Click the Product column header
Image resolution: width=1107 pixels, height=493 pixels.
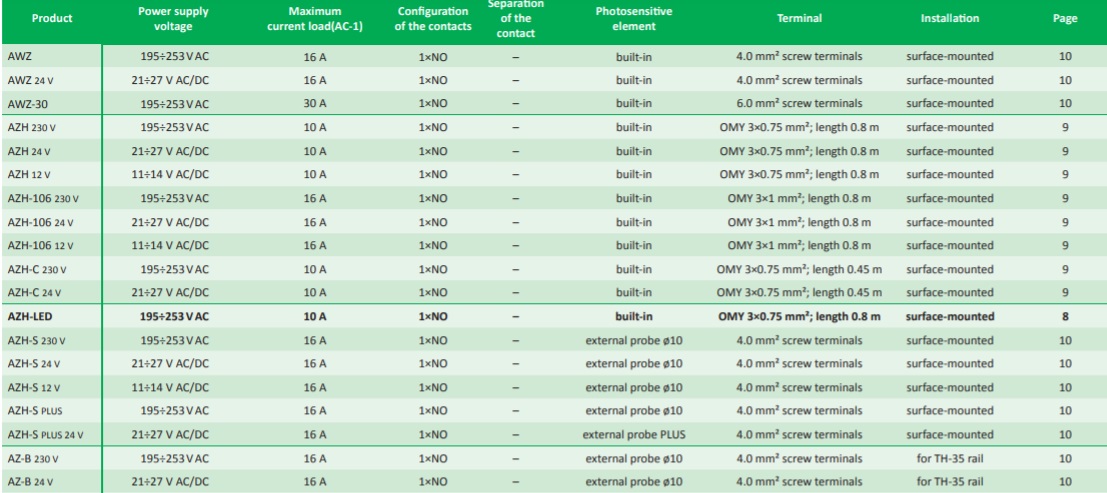[x=52, y=19]
